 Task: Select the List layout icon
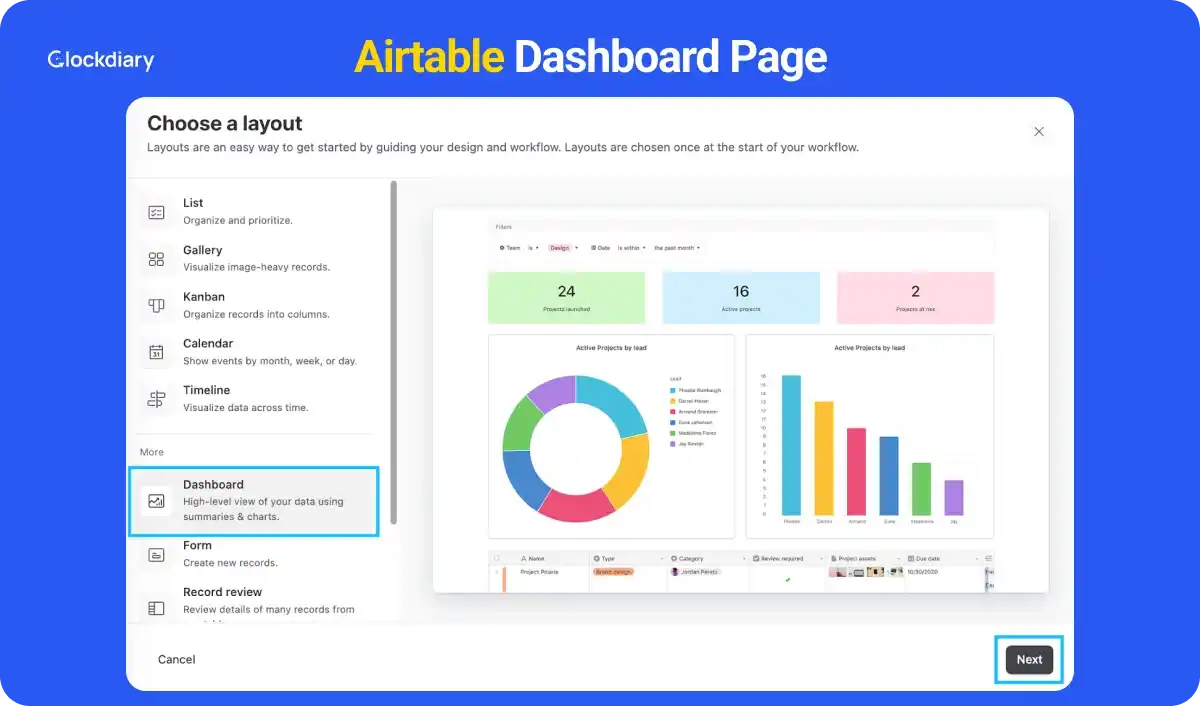156,212
